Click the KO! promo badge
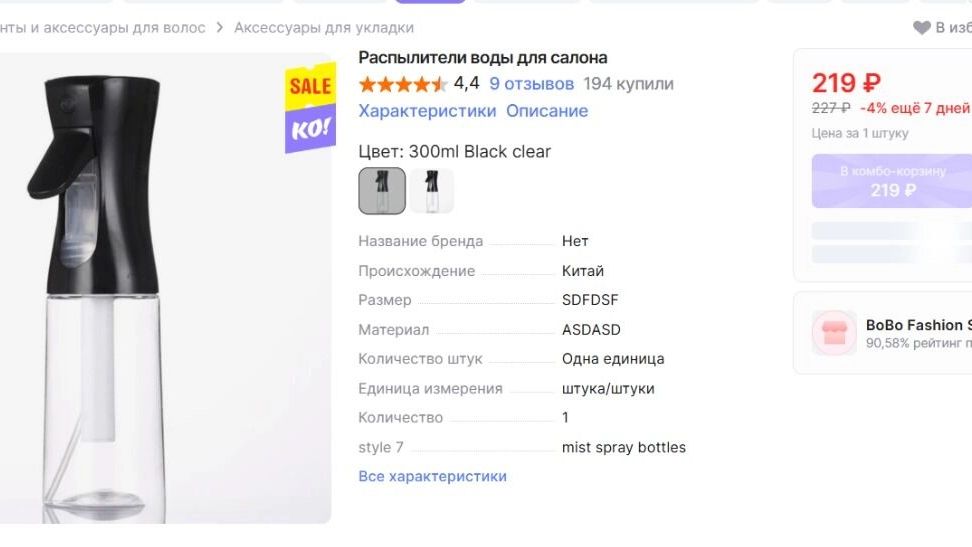972x547 pixels. [x=311, y=129]
